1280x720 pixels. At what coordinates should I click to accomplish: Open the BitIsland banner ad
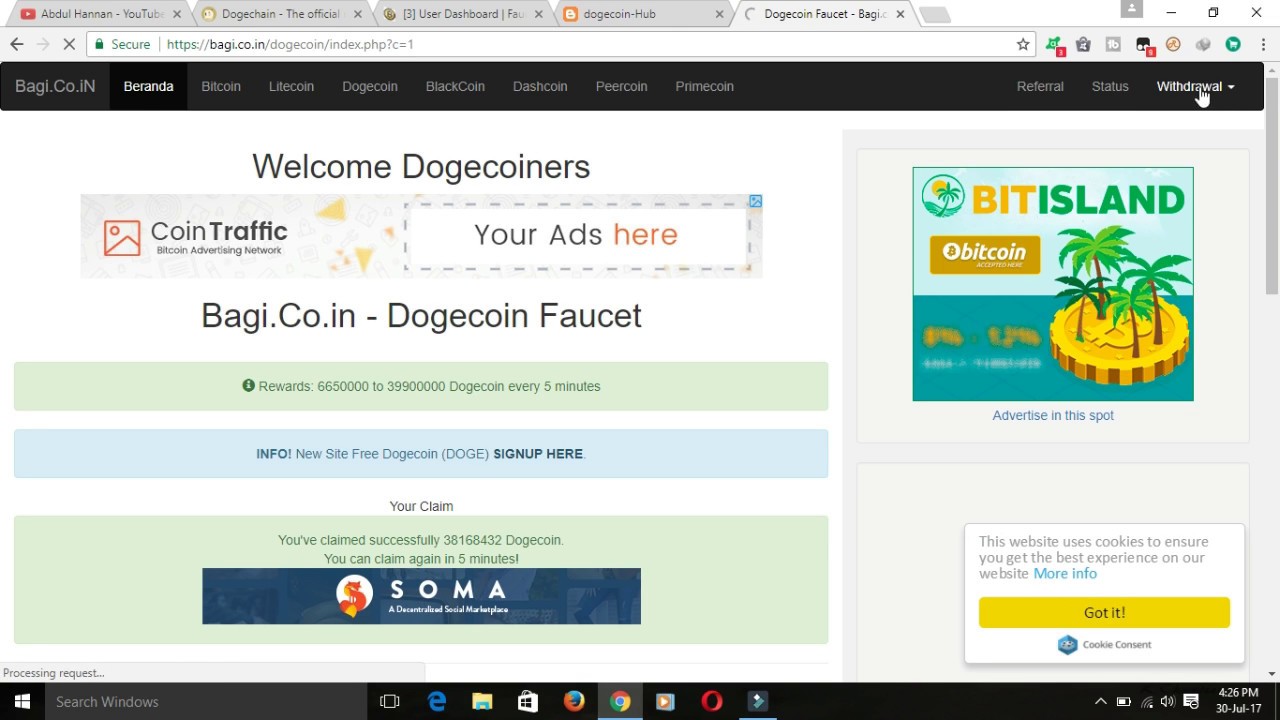[1053, 284]
